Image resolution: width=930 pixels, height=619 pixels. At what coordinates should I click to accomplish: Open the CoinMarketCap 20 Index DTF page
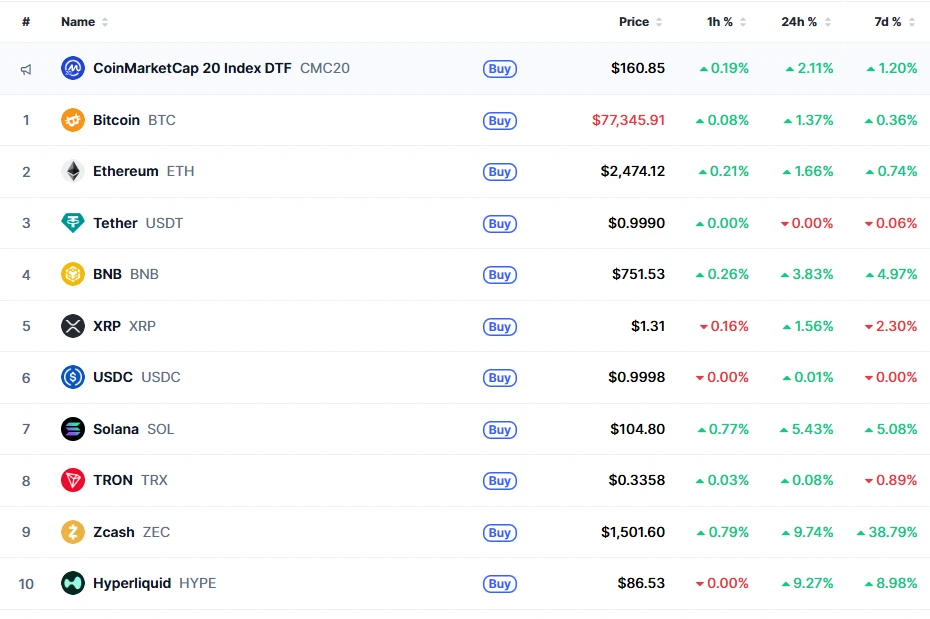coord(221,68)
